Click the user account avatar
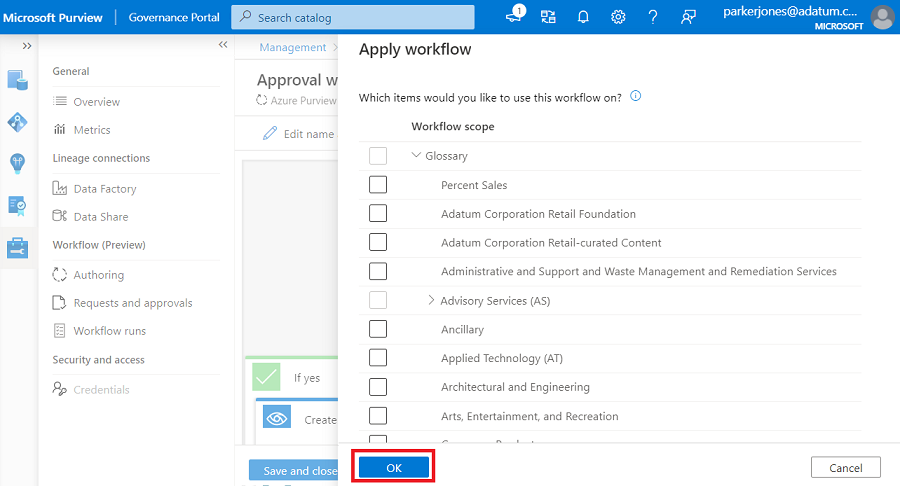 [882, 17]
